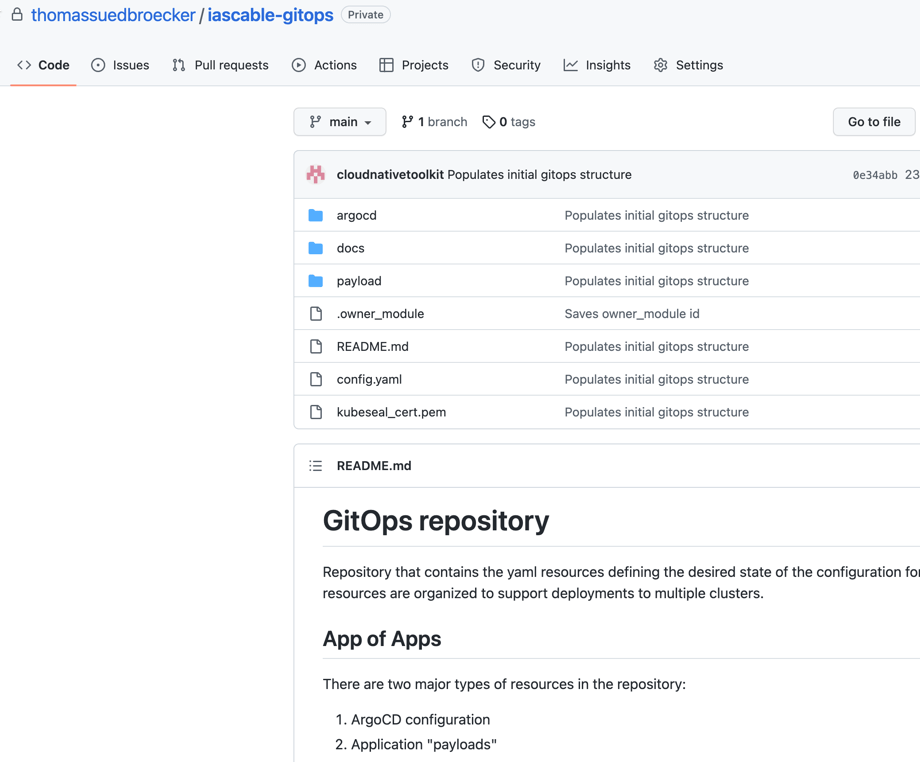Open the Issues tab

[120, 65]
